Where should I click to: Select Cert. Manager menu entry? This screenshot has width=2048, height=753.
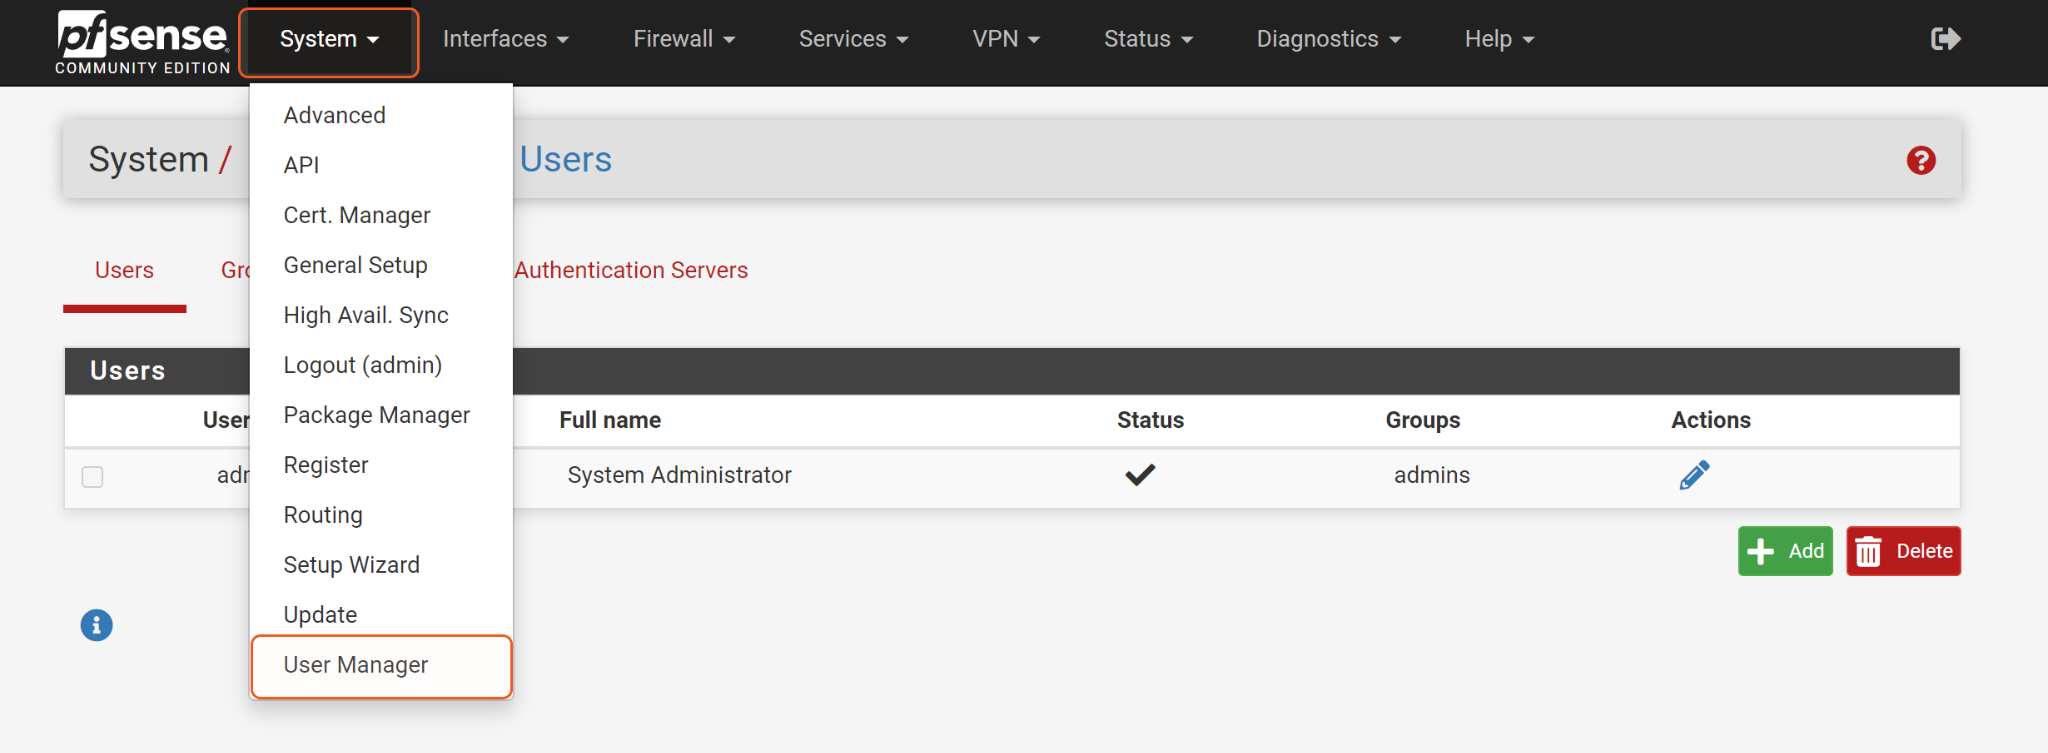pyautogui.click(x=357, y=215)
